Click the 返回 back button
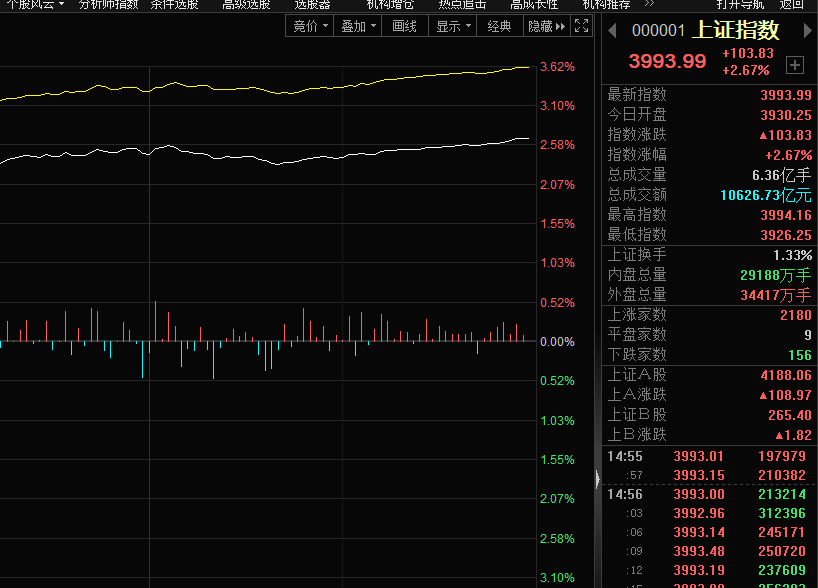818x588 pixels. pos(792,4)
